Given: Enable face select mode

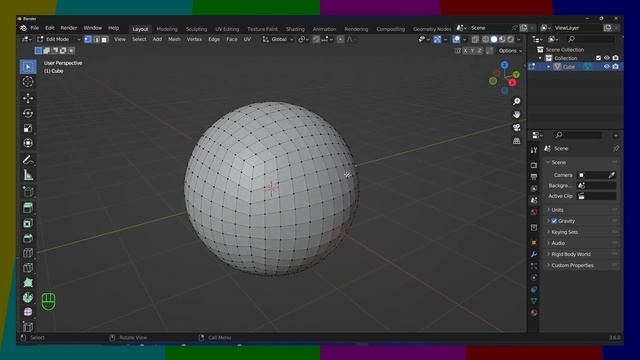Looking at the screenshot, I should [x=104, y=39].
